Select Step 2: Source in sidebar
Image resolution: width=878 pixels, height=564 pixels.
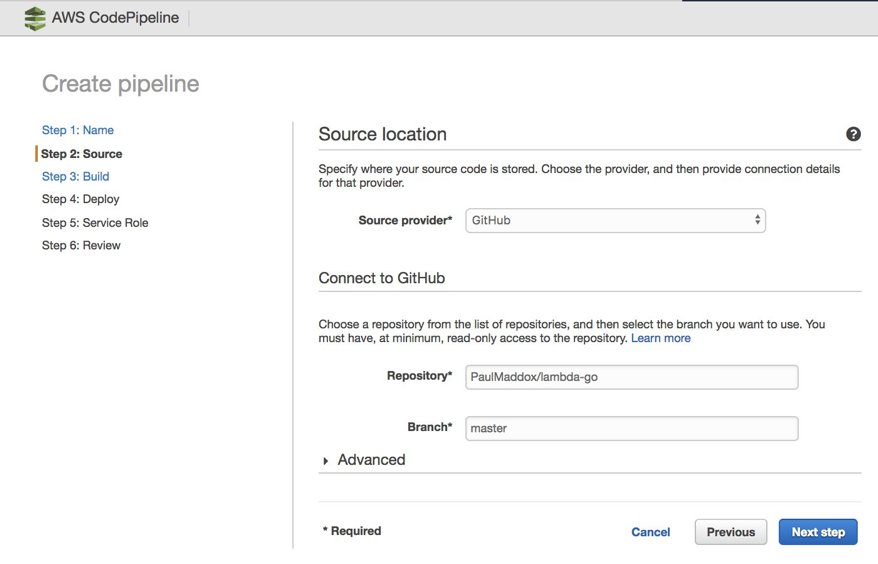coord(82,154)
